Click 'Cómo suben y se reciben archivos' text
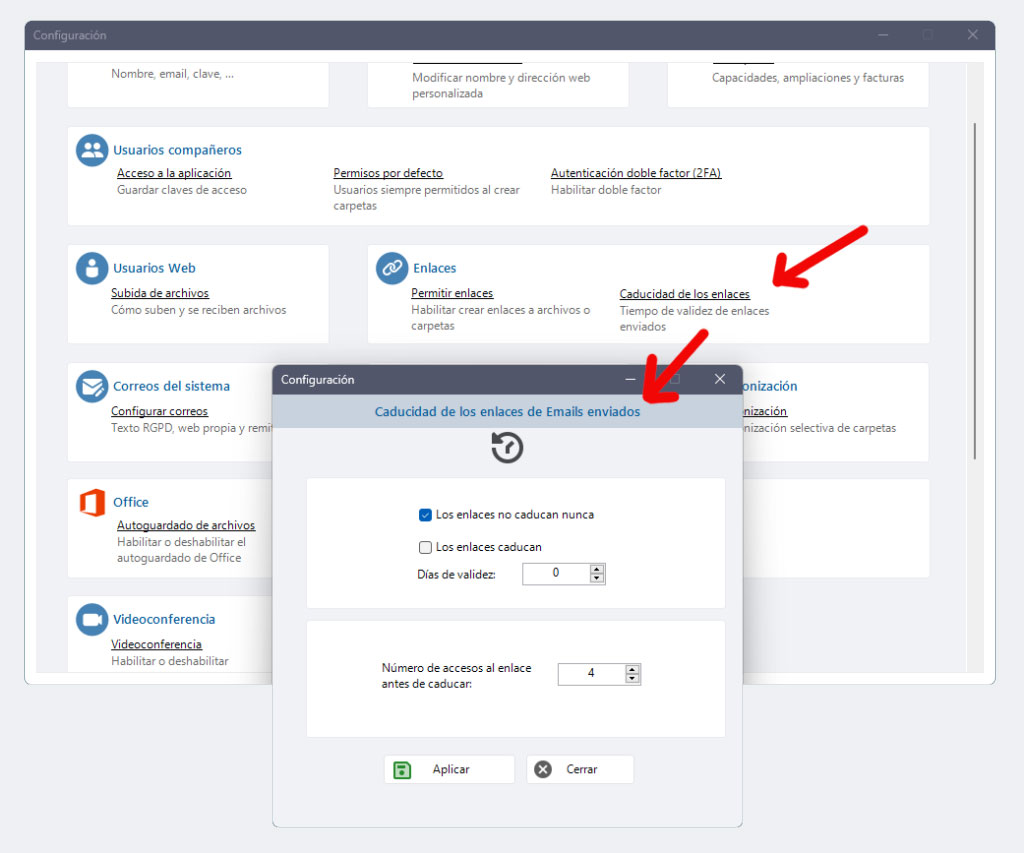Image resolution: width=1024 pixels, height=853 pixels. (199, 310)
